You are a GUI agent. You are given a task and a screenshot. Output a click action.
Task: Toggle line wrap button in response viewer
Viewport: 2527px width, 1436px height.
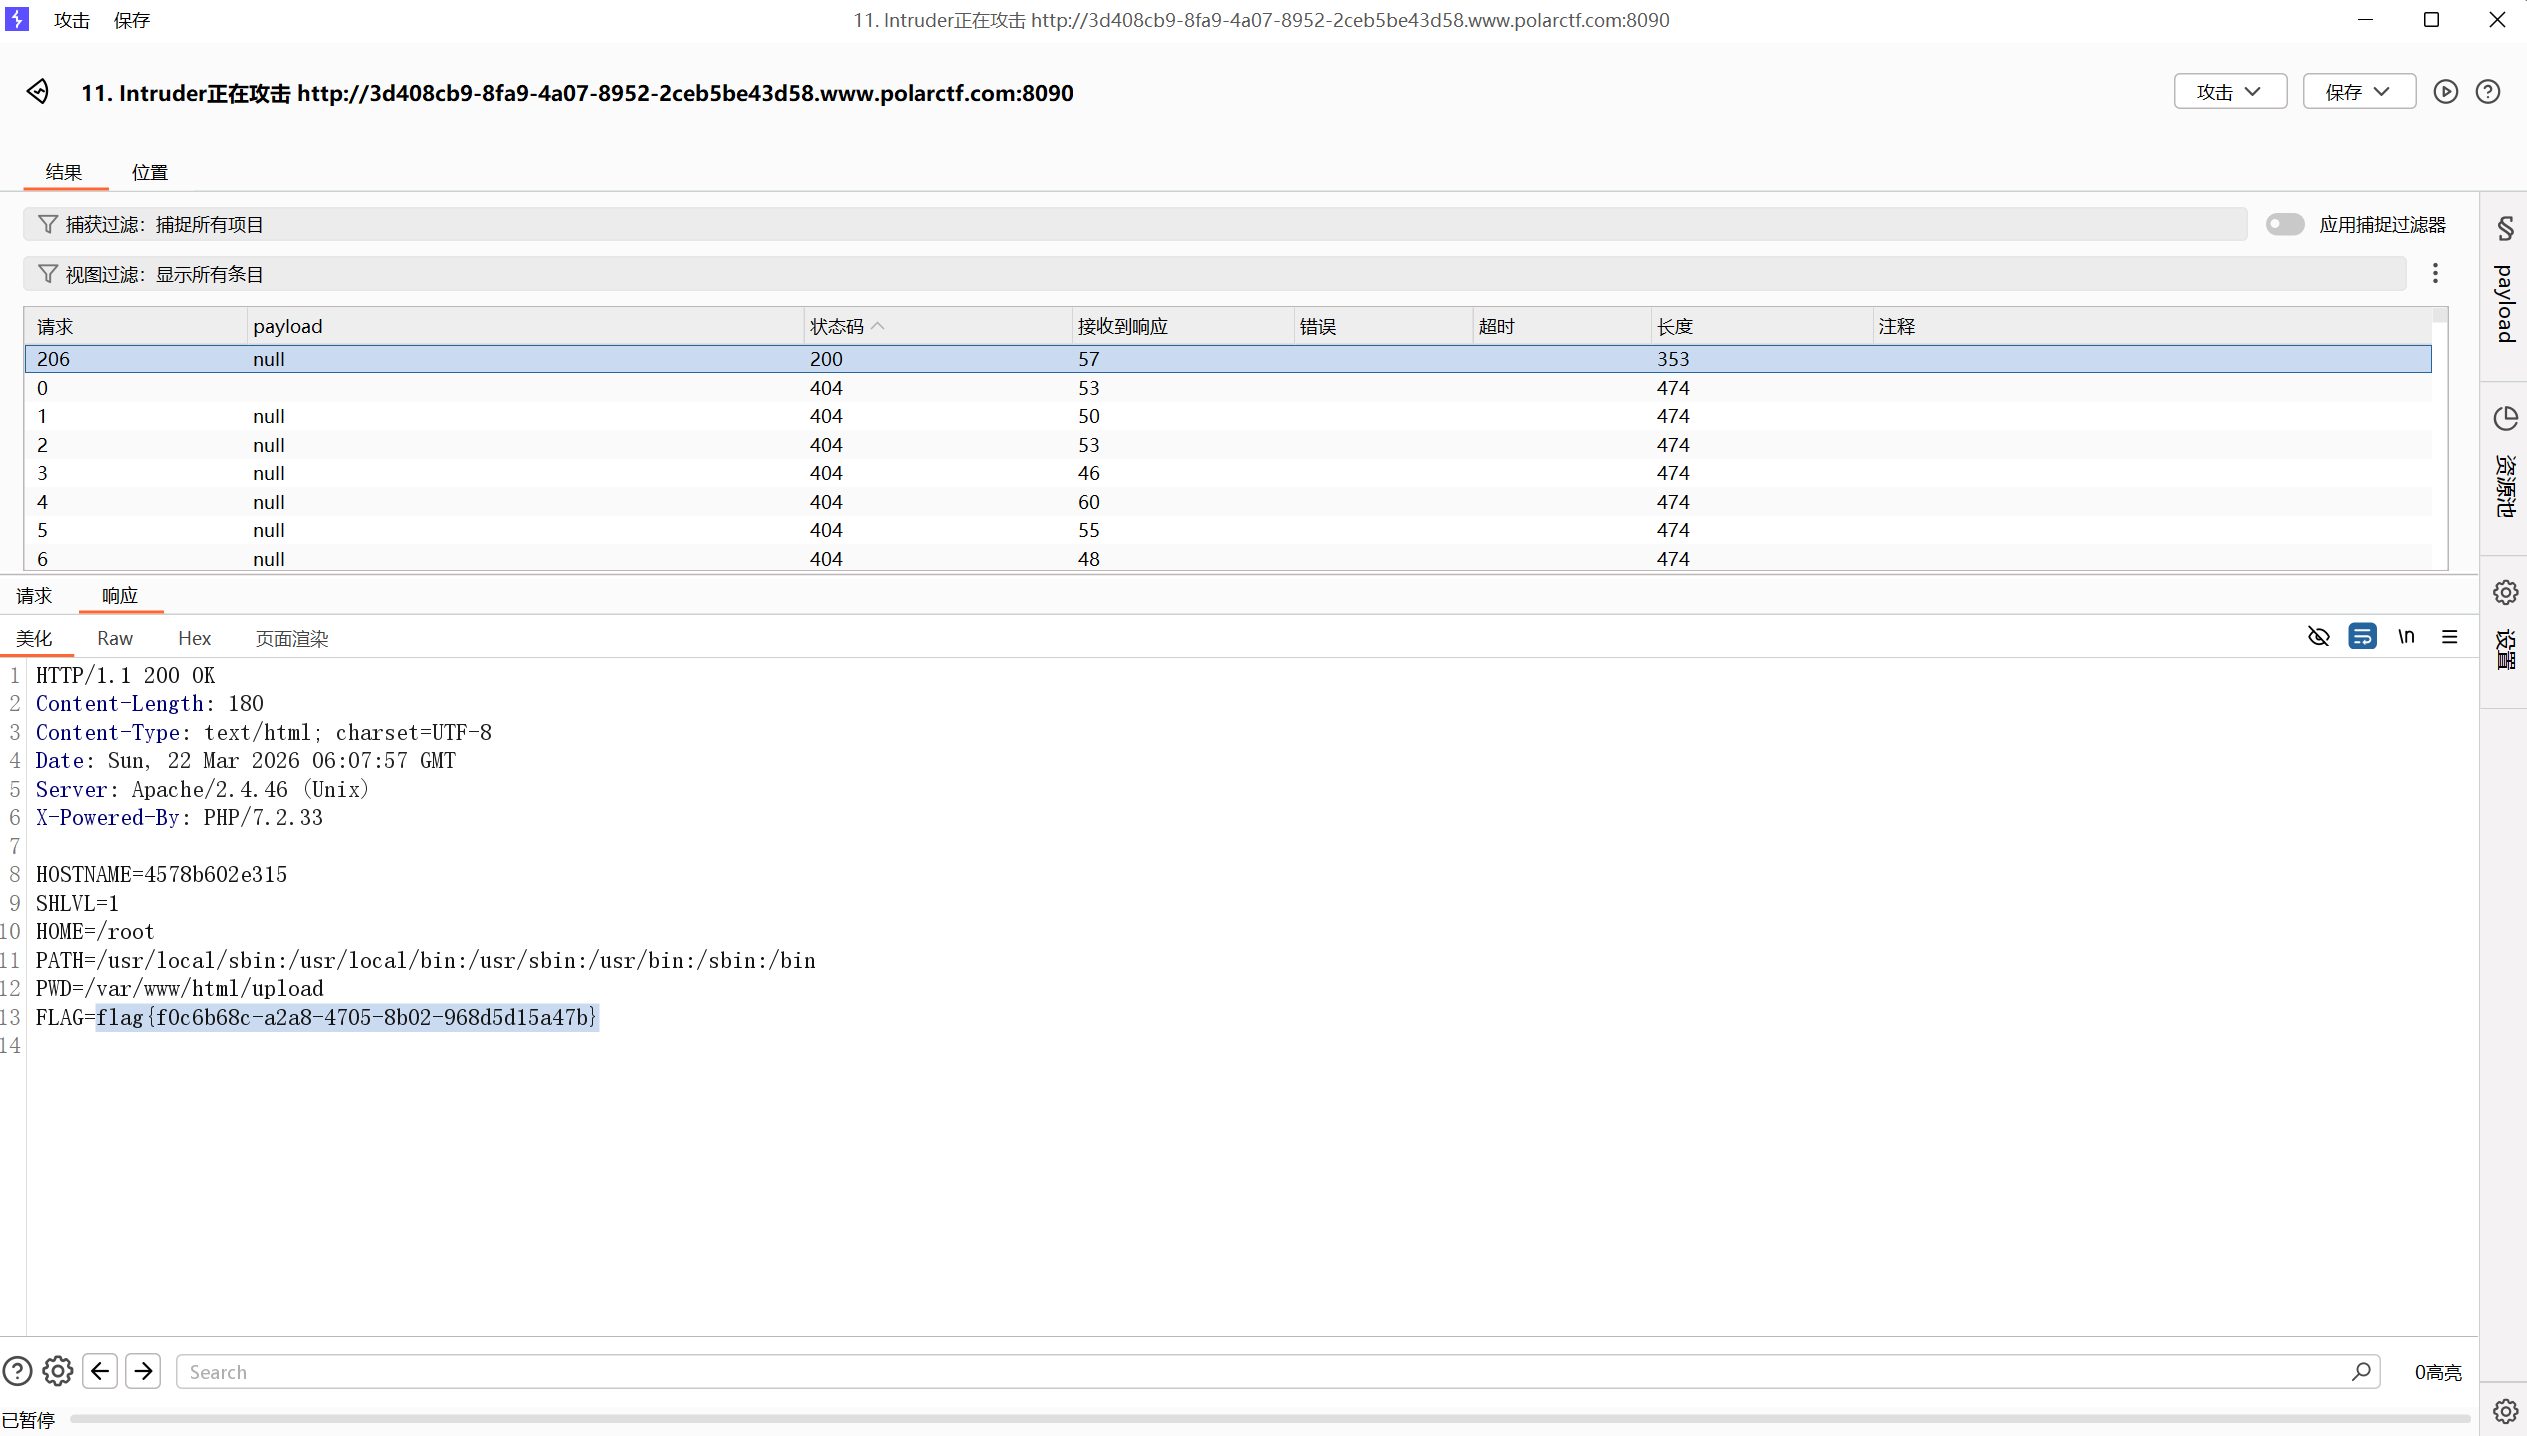(2362, 637)
